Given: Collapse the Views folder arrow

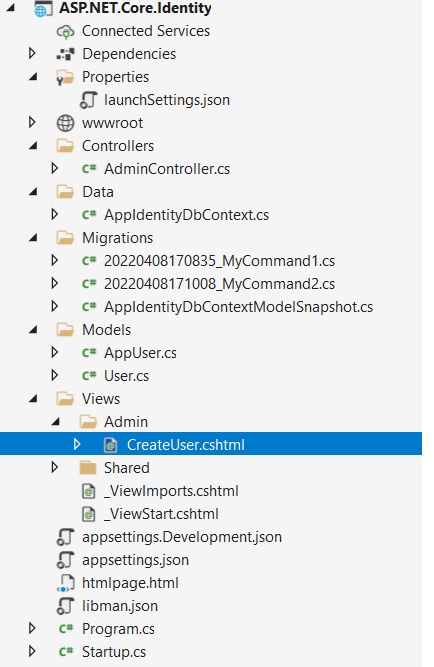Looking at the screenshot, I should coord(33,399).
